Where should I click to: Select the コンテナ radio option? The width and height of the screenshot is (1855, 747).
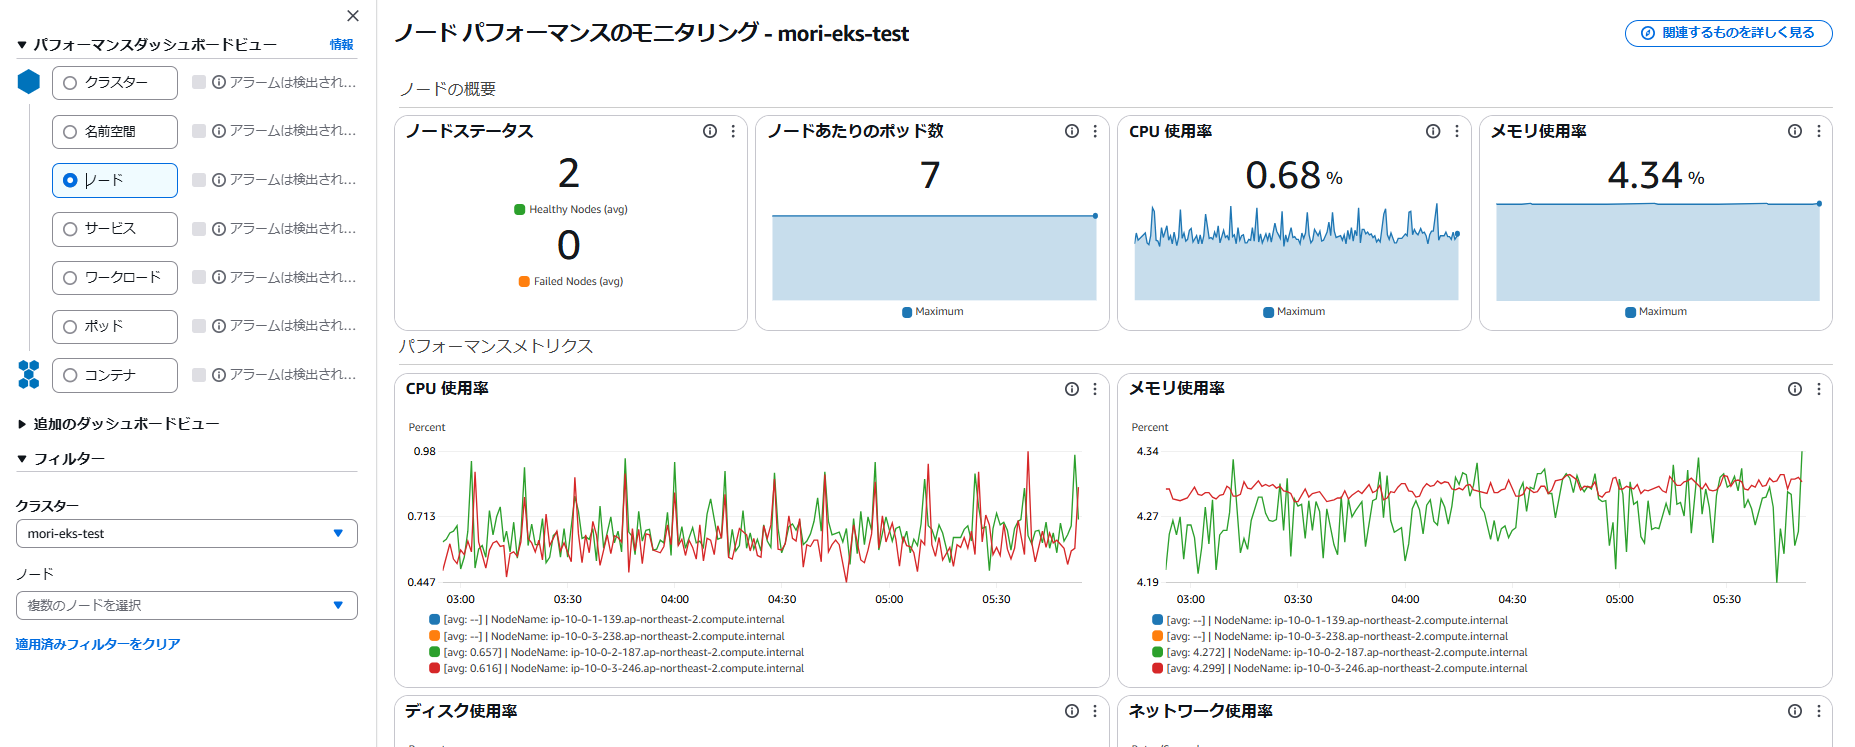coord(70,375)
